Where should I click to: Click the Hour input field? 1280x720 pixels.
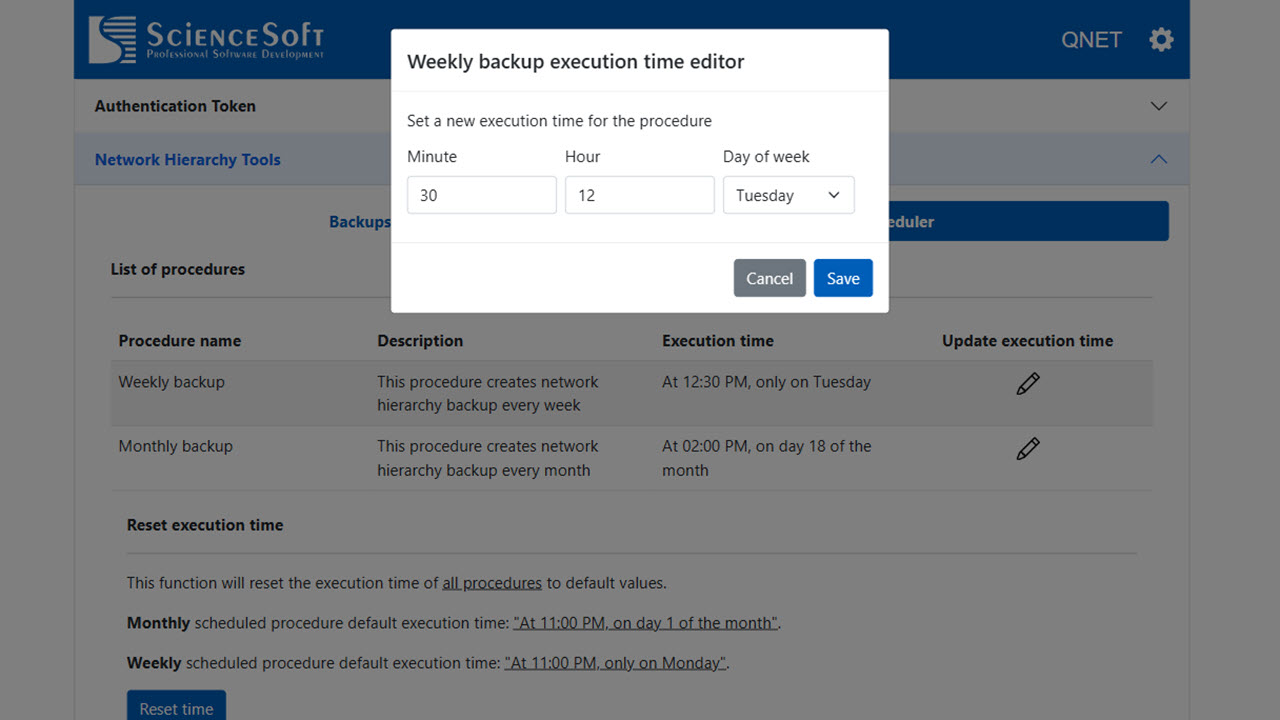(x=640, y=195)
